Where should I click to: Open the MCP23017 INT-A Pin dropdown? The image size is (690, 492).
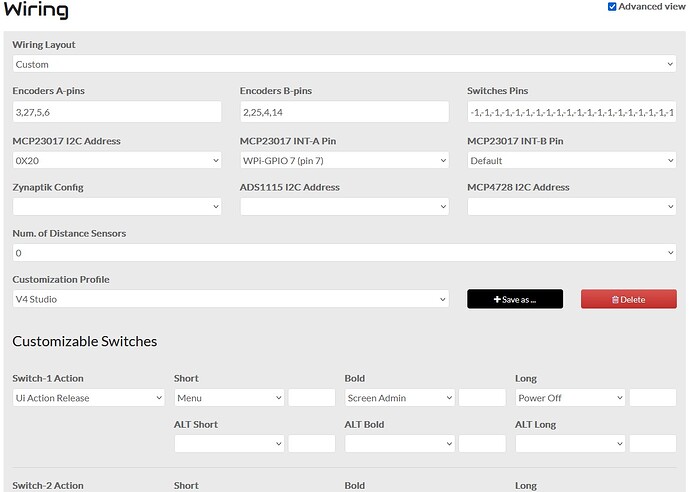[x=344, y=160]
